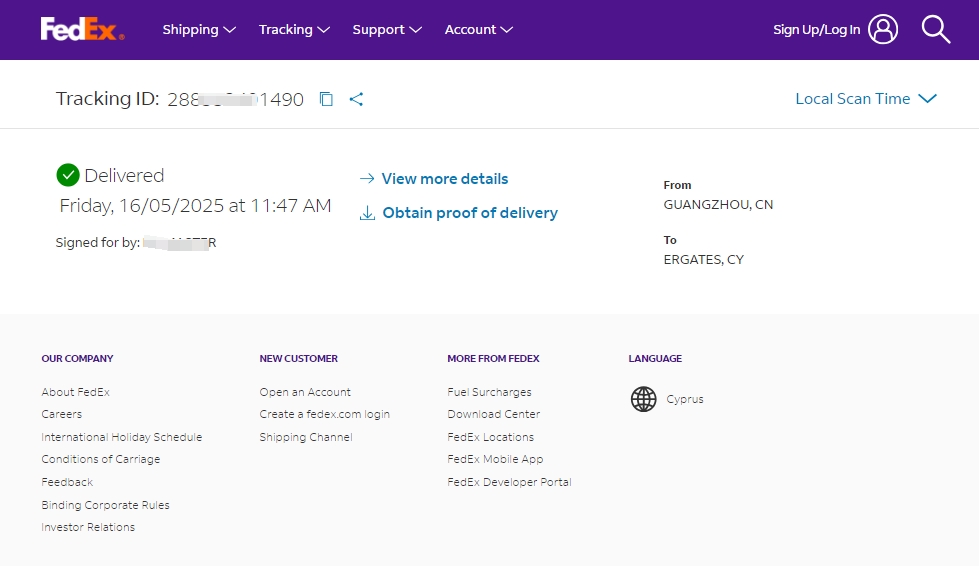The width and height of the screenshot is (979, 566).
Task: Click the NEW CUSTOMER heading
Action: coord(298,358)
